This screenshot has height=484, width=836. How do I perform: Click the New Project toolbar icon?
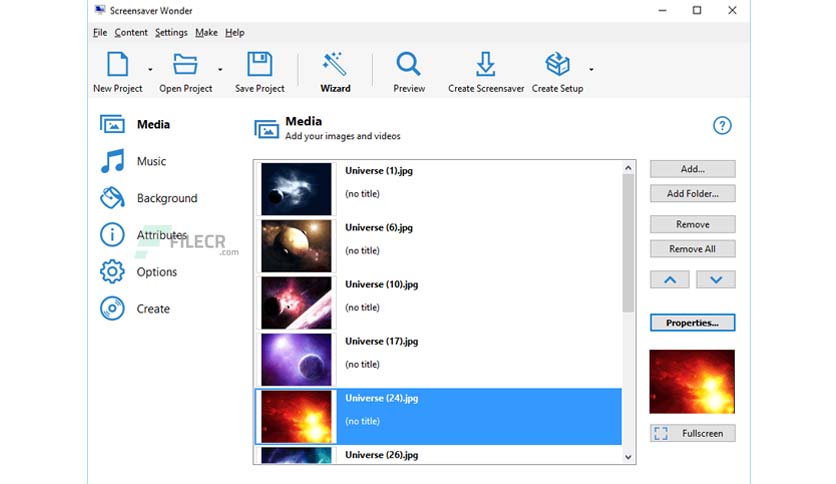[118, 65]
